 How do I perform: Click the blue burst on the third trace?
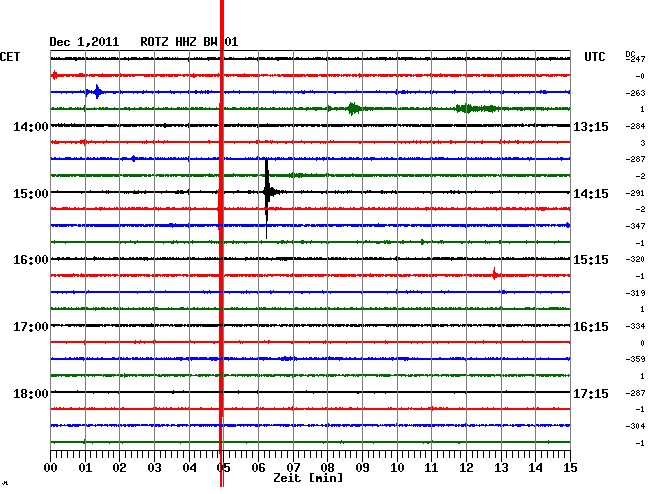pos(97,92)
